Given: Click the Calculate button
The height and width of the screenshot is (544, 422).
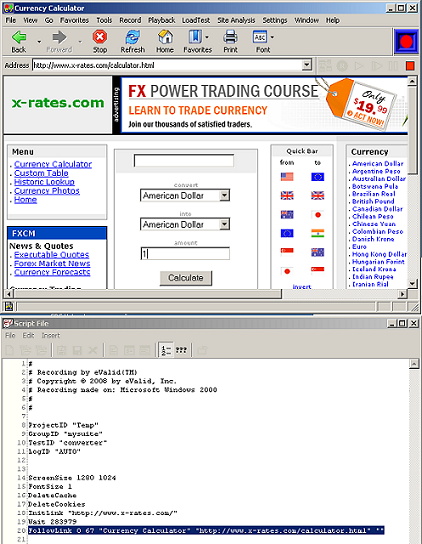Looking at the screenshot, I should (186, 278).
